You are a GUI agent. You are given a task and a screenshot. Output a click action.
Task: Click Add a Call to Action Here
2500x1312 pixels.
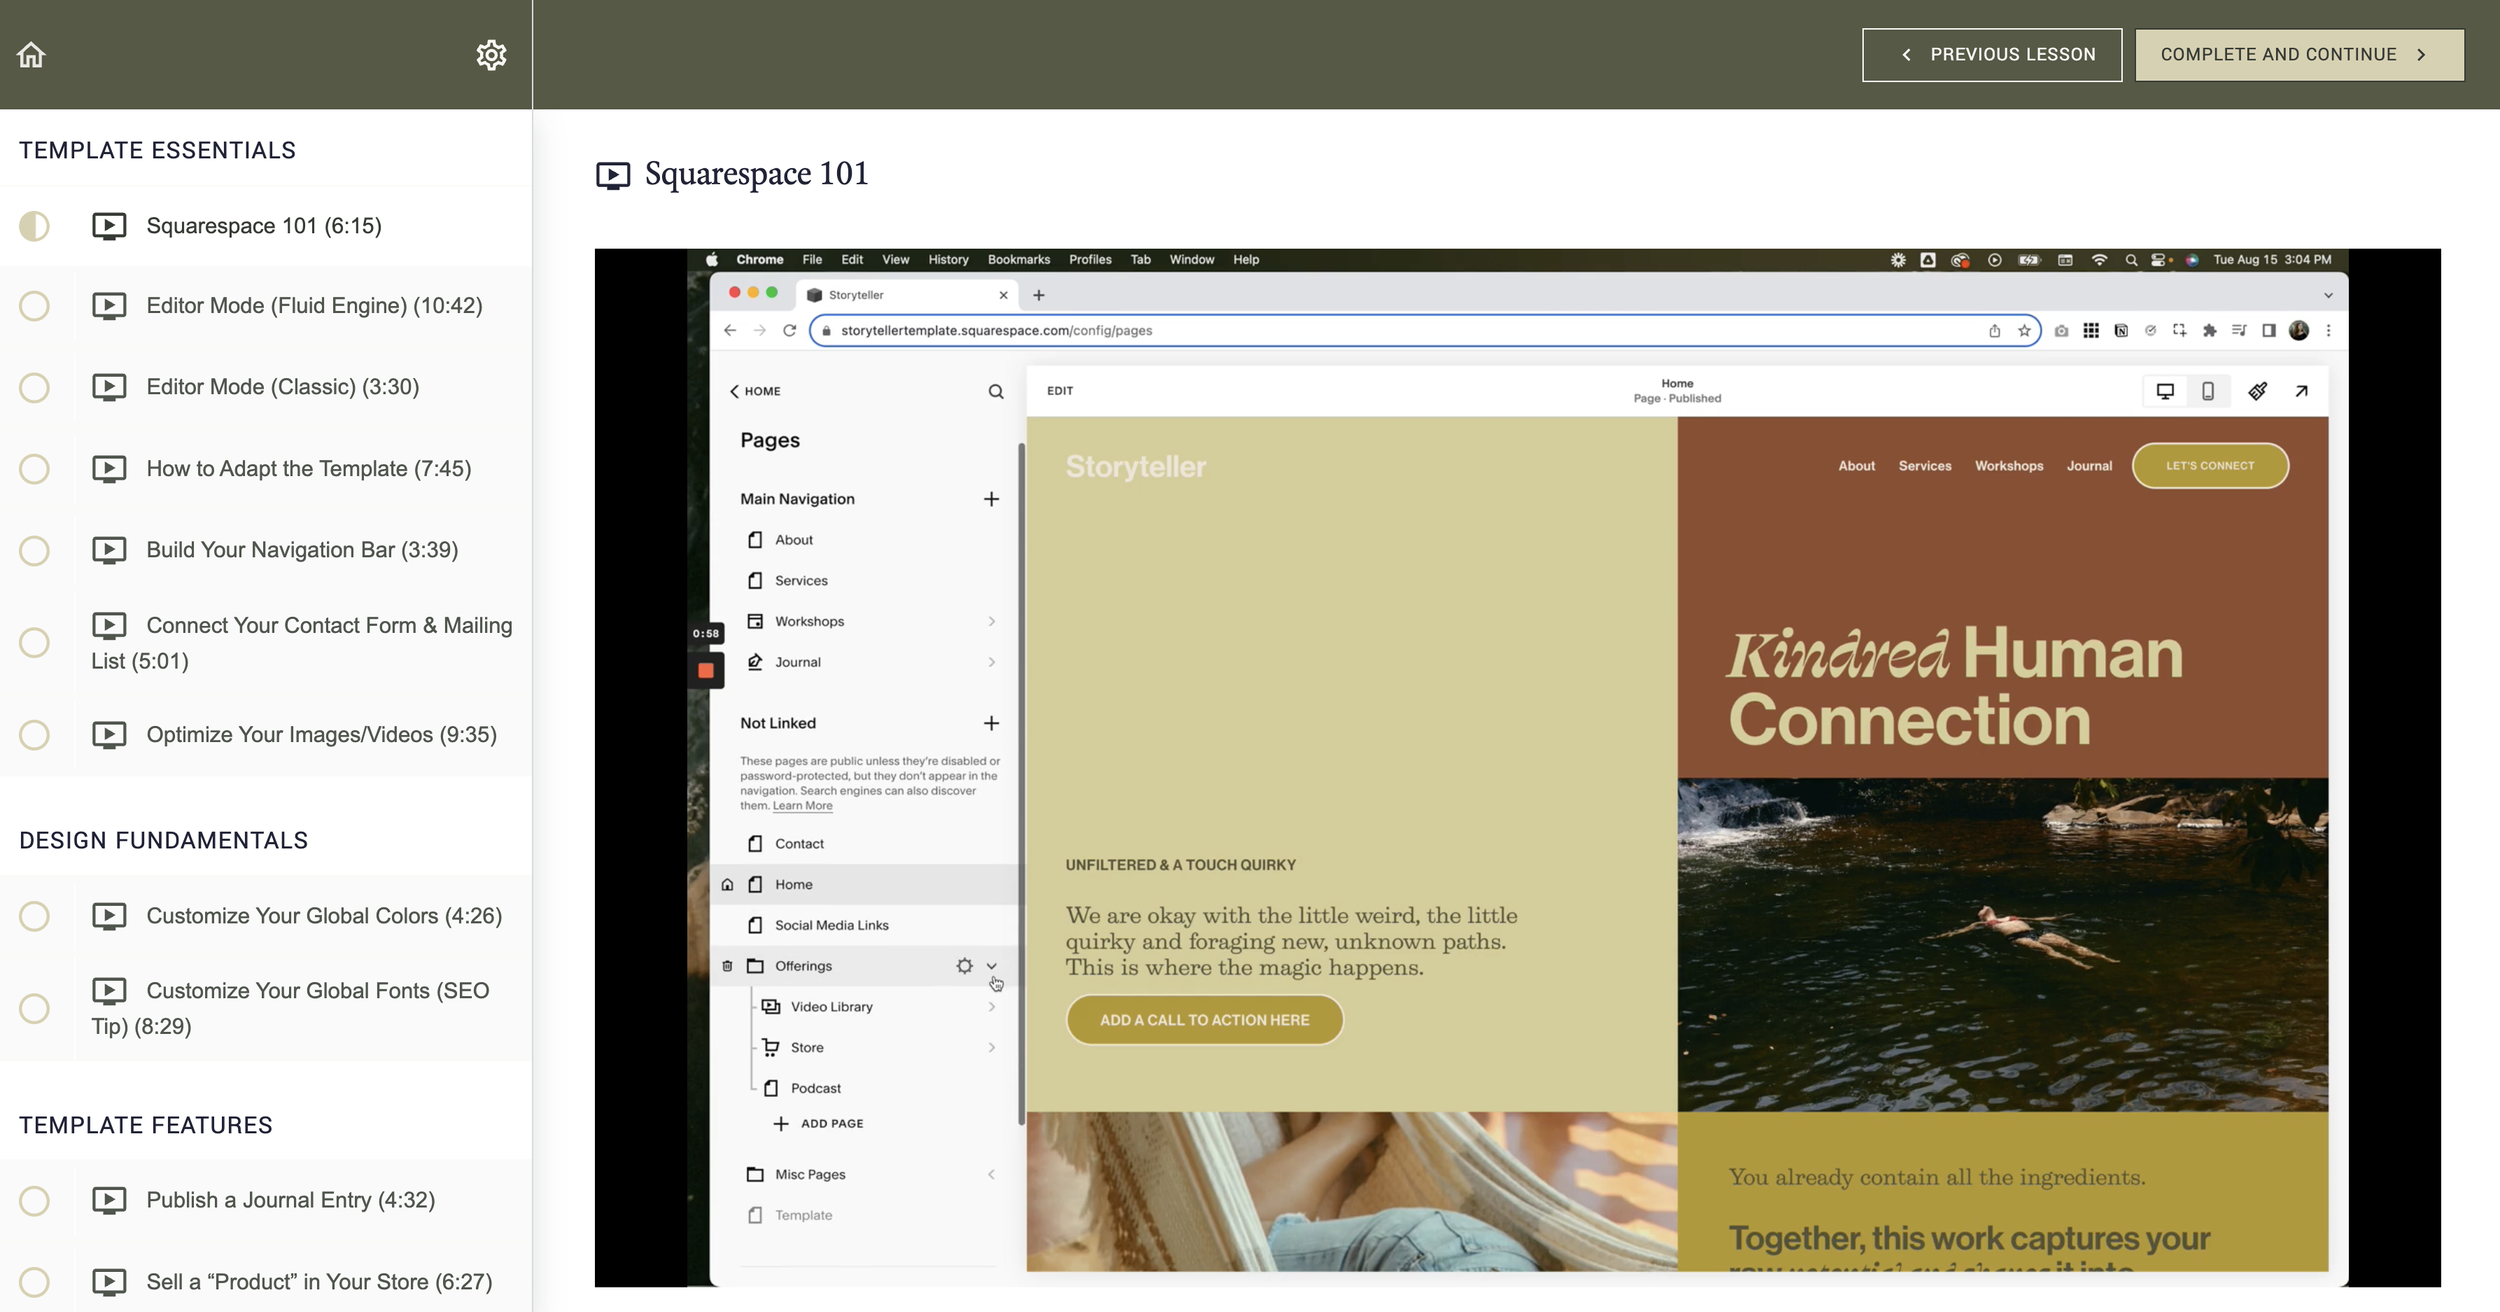click(1204, 1020)
